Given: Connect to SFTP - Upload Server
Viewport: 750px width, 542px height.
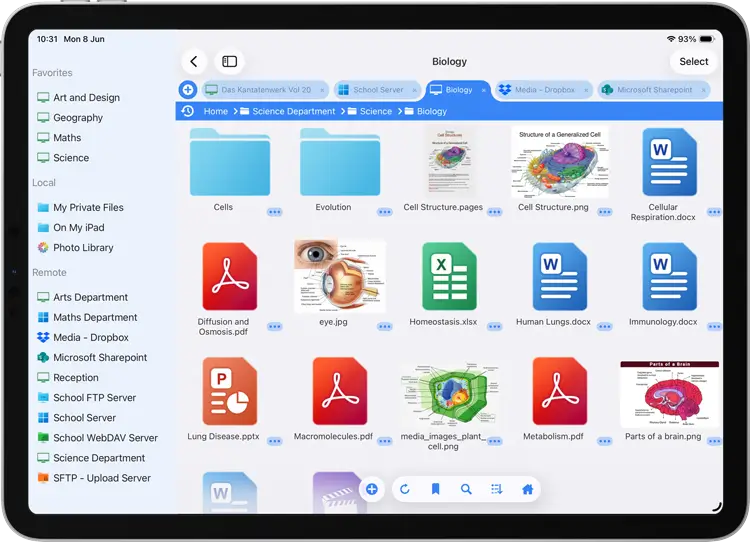Looking at the screenshot, I should point(94,478).
